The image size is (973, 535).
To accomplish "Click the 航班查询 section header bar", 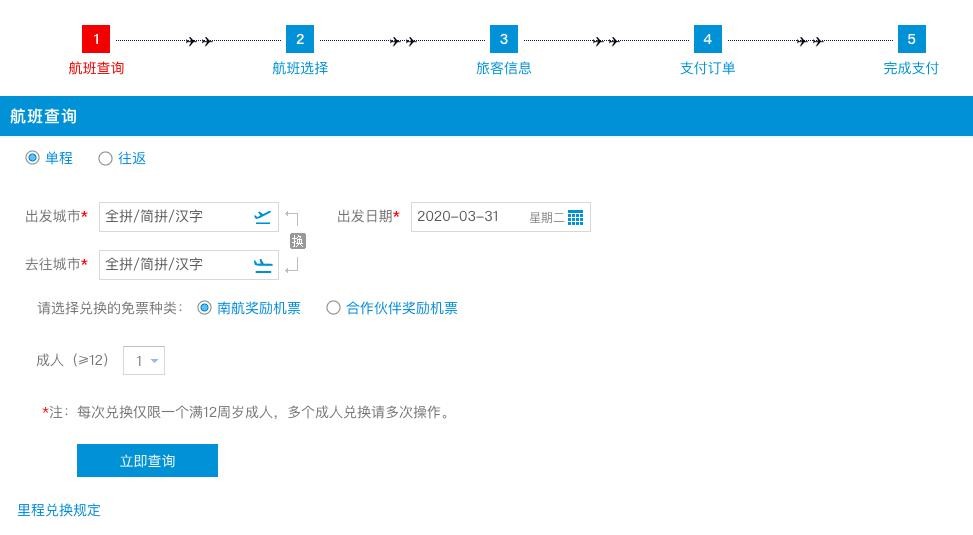I will (x=486, y=116).
